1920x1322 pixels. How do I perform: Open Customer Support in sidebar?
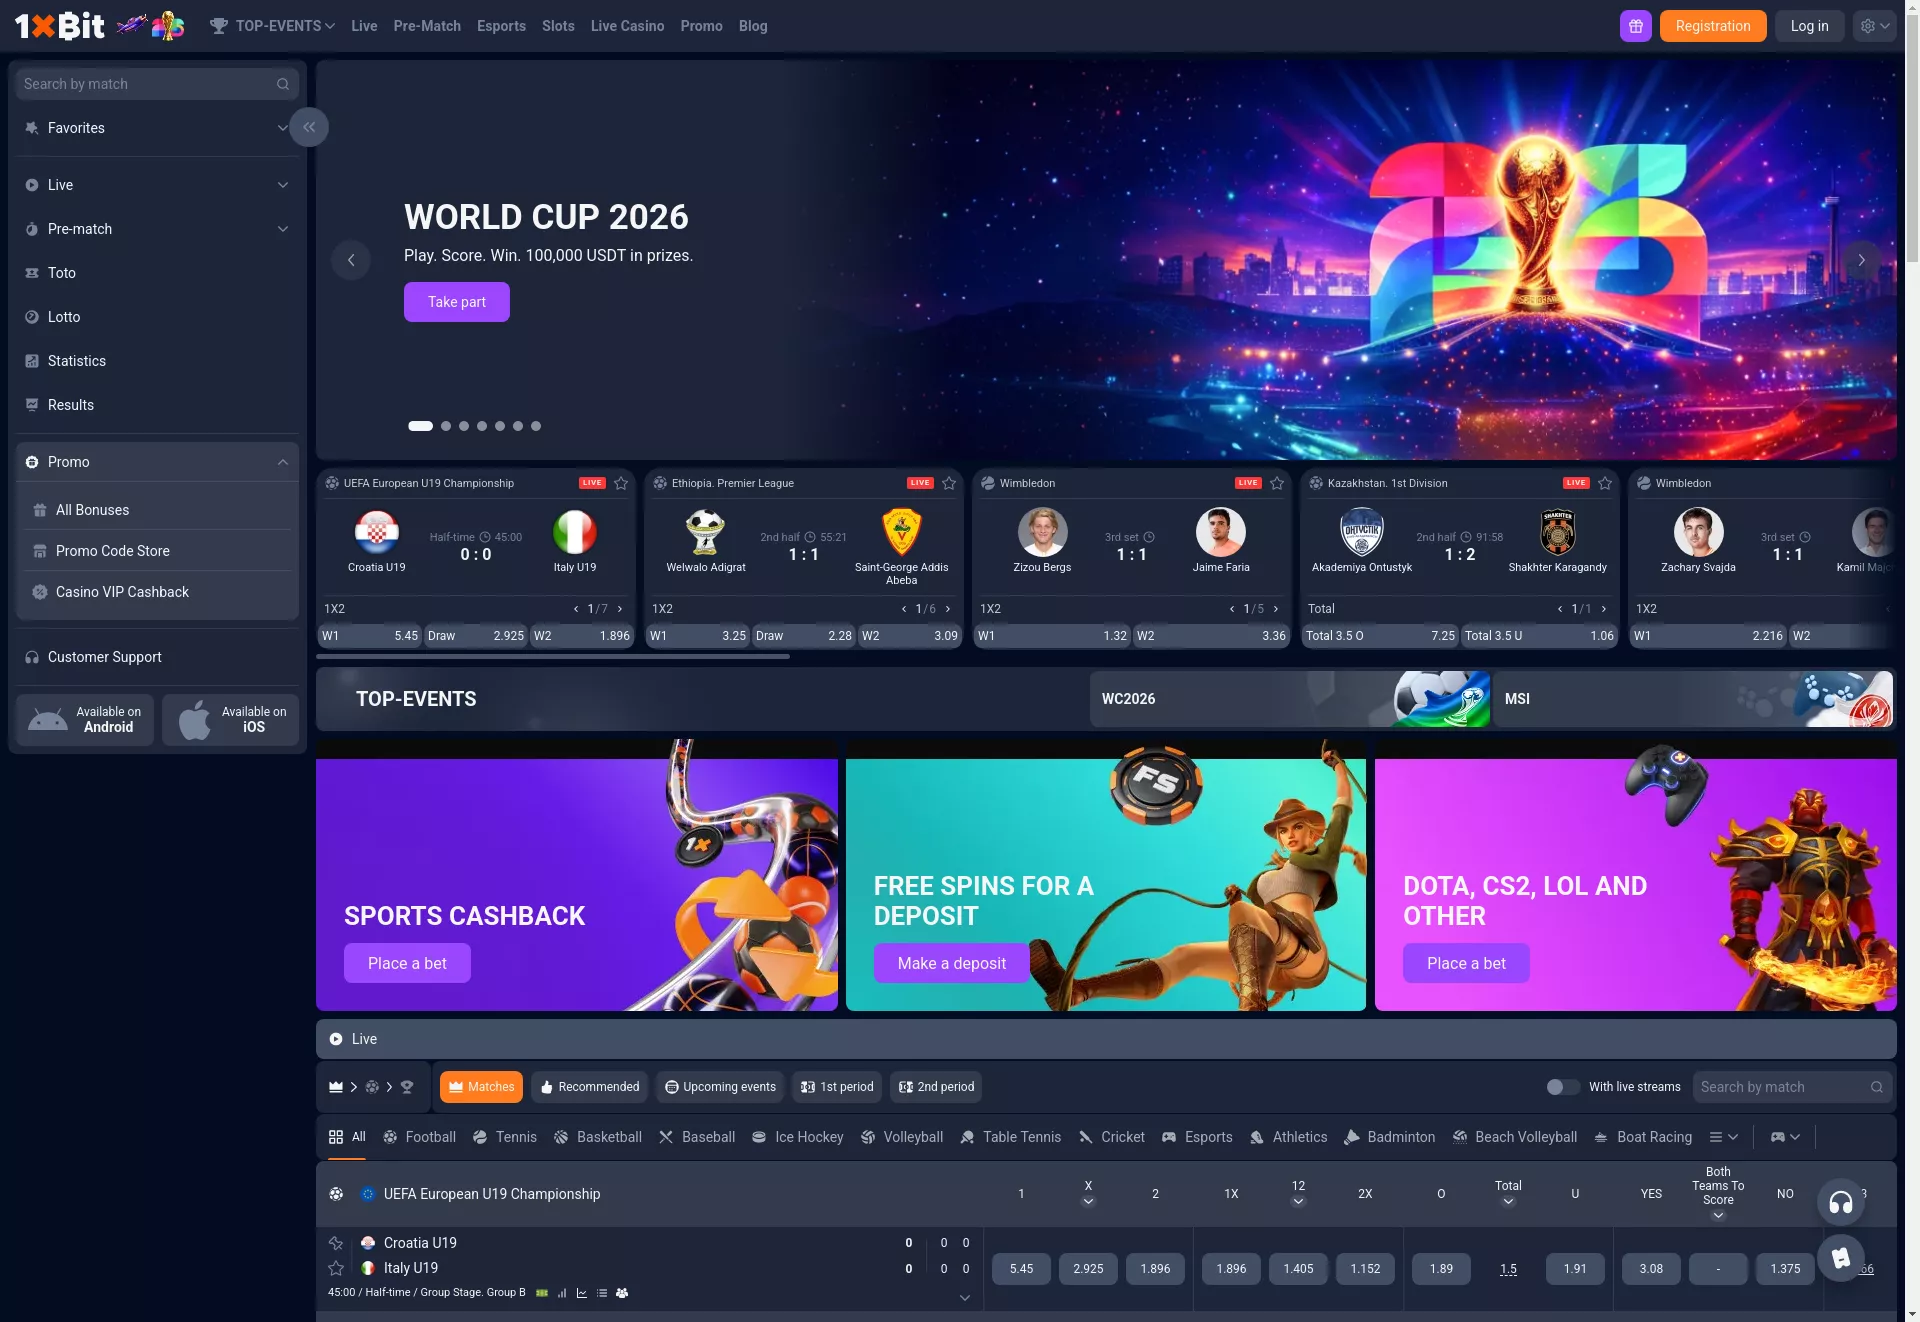157,657
